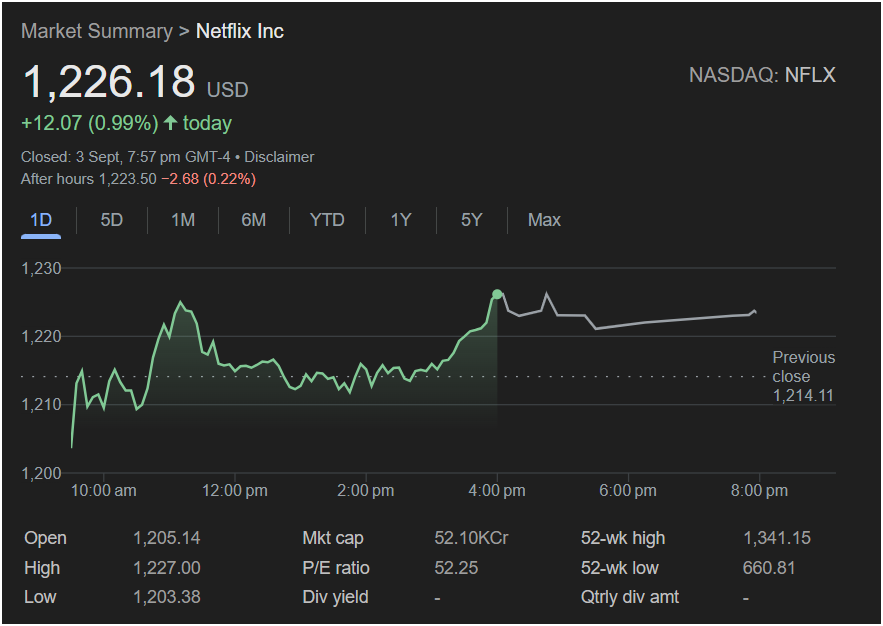883x626 pixels.
Task: Click the USD currency label
Action: tap(228, 90)
